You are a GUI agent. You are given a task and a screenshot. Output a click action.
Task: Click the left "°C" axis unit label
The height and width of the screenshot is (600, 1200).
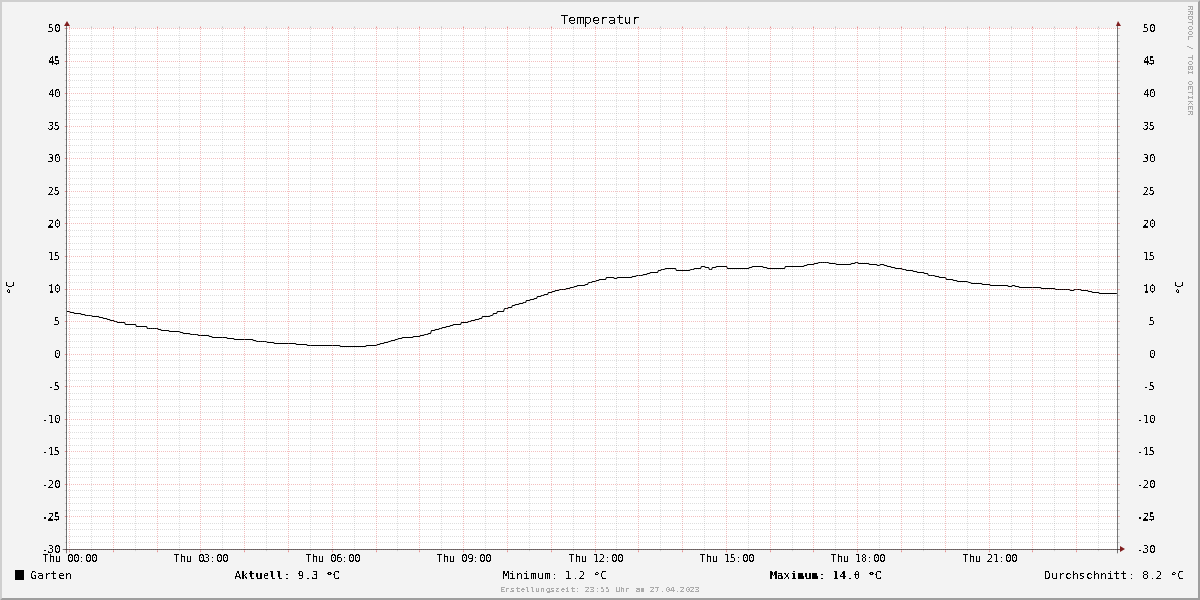[x=10, y=288]
